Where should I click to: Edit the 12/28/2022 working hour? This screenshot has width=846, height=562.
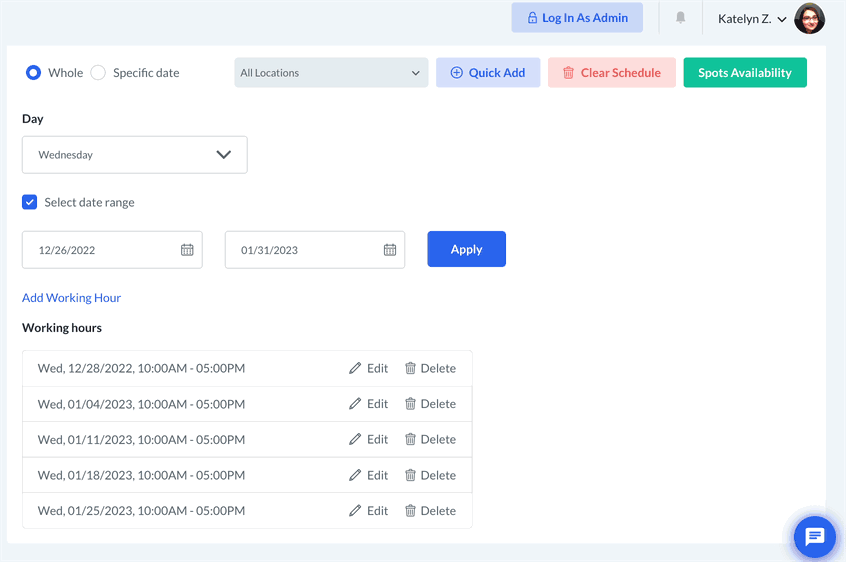(x=368, y=368)
